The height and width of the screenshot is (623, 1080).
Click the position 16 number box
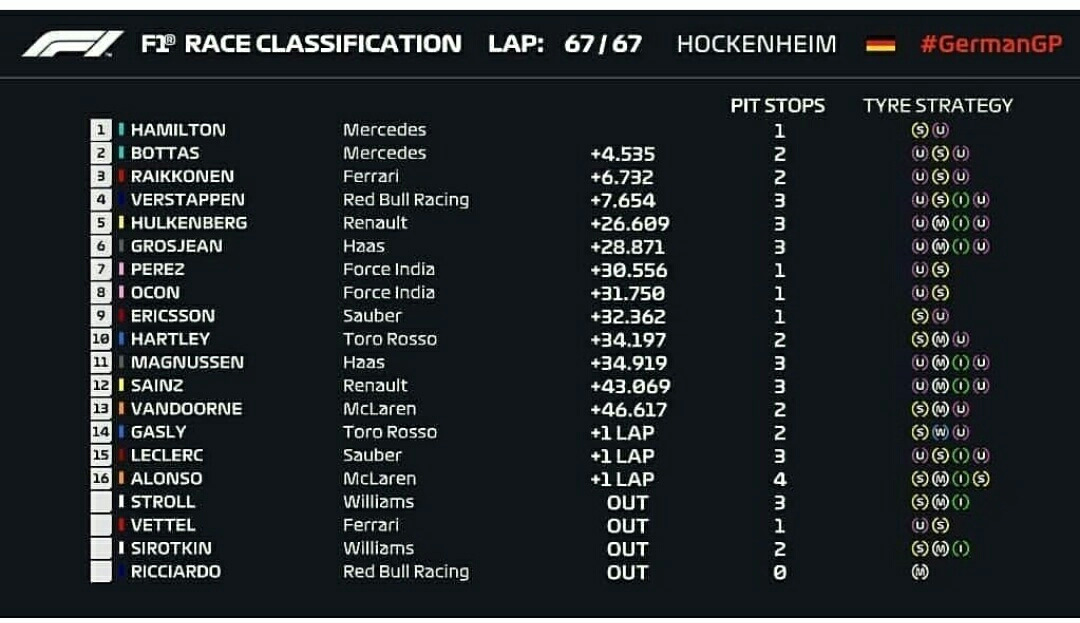(x=101, y=478)
